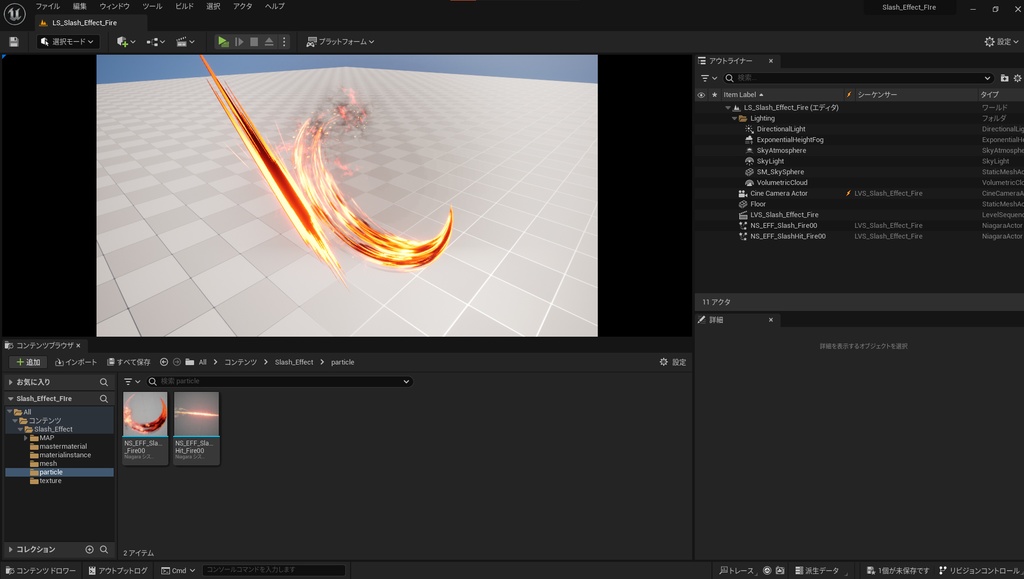The image size is (1024, 579).
Task: Select ExponentialHeightFog actor
Action: click(x=790, y=140)
